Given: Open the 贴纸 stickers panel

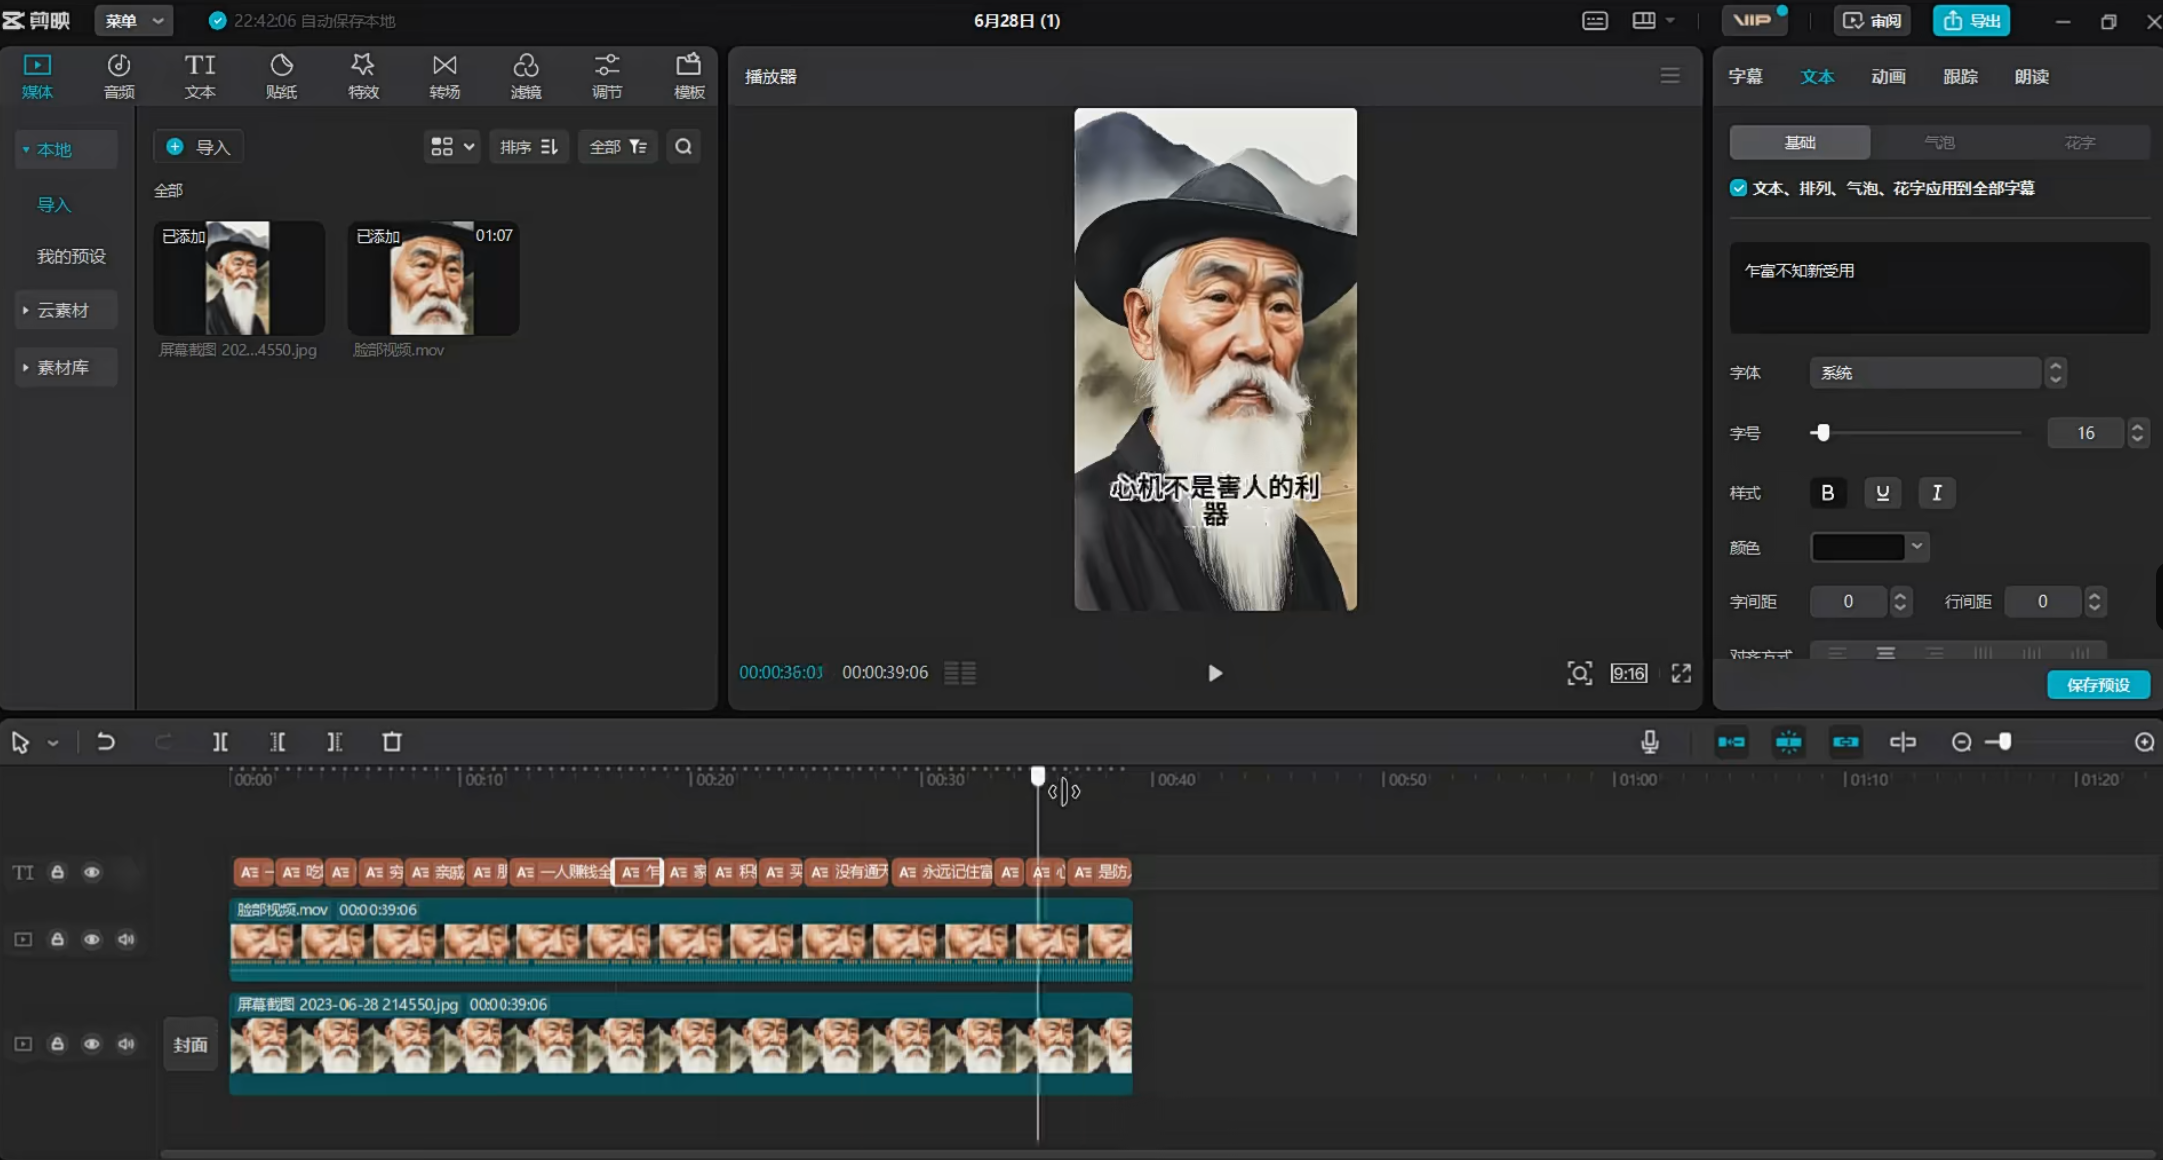Looking at the screenshot, I should [x=281, y=76].
